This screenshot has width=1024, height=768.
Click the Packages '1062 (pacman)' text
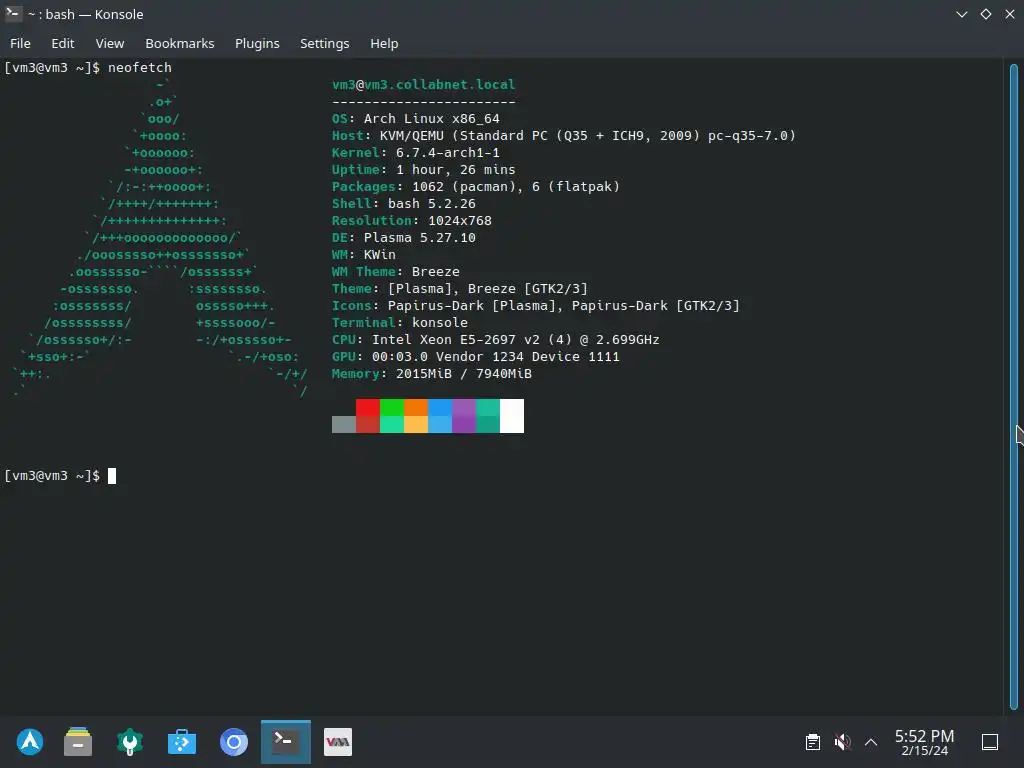pyautogui.click(x=468, y=186)
